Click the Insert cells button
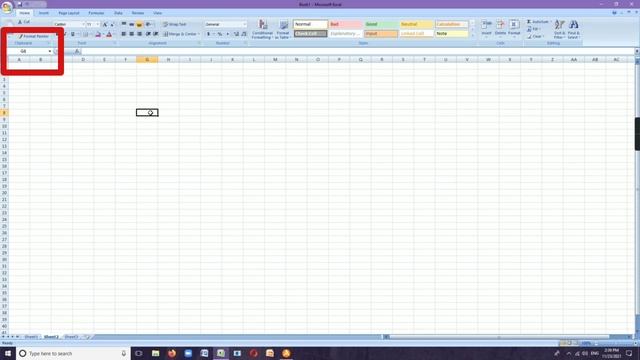640x360 pixels. pyautogui.click(x=487, y=28)
